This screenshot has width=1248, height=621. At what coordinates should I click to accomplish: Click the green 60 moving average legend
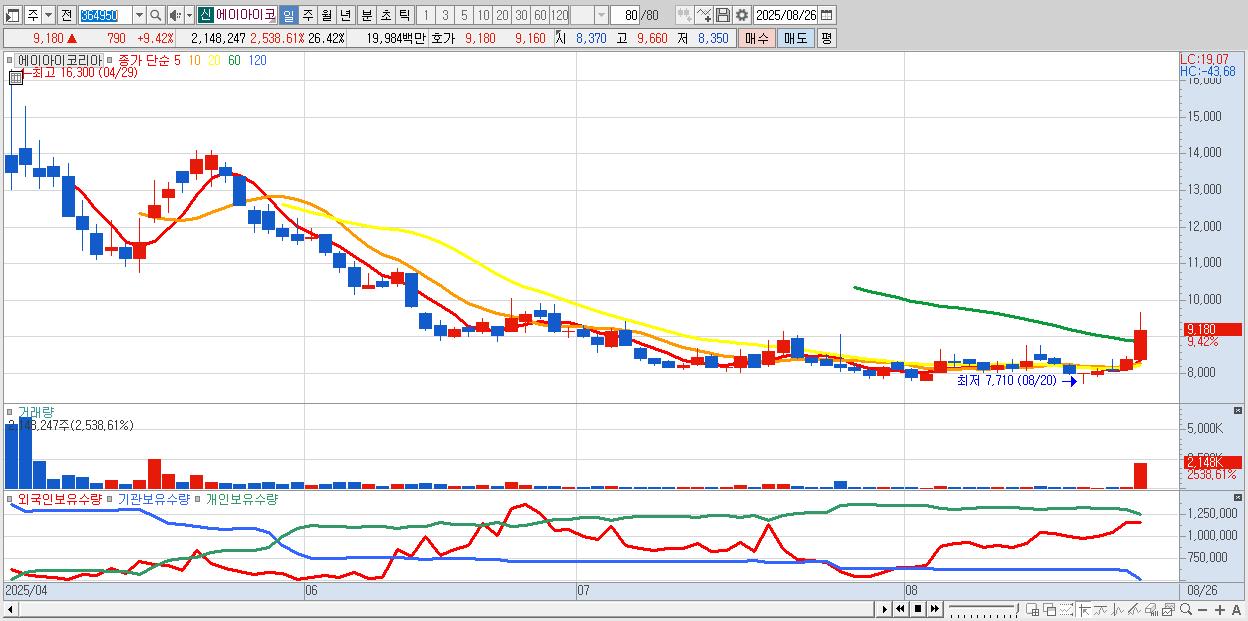click(233, 60)
